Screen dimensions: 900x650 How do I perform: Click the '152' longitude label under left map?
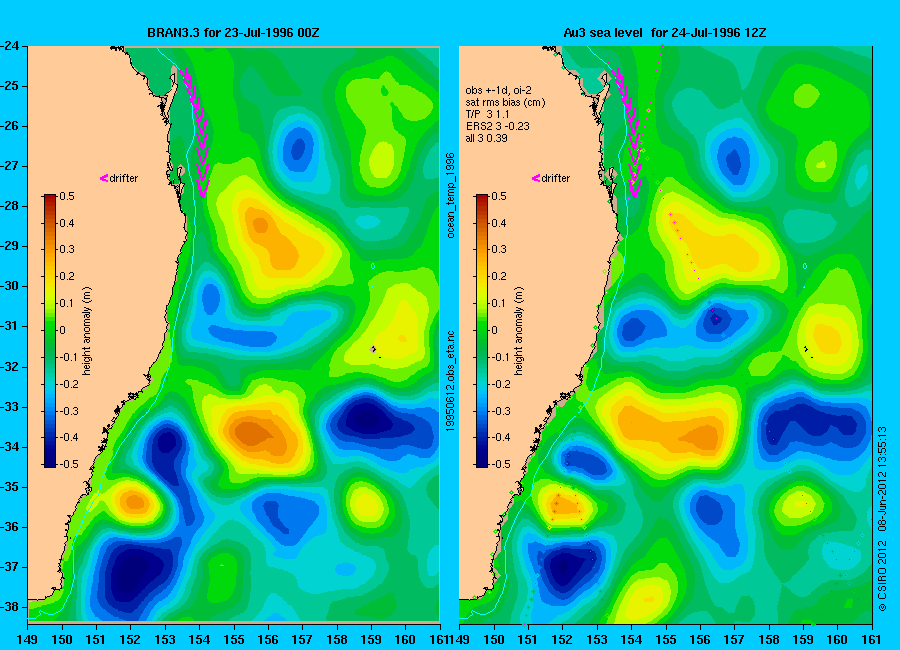(x=130, y=640)
